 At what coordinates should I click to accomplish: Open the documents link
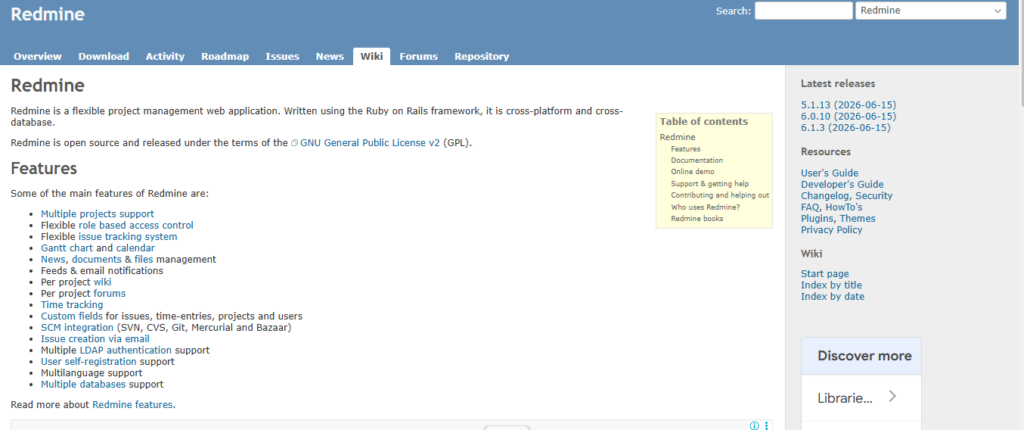(96, 259)
